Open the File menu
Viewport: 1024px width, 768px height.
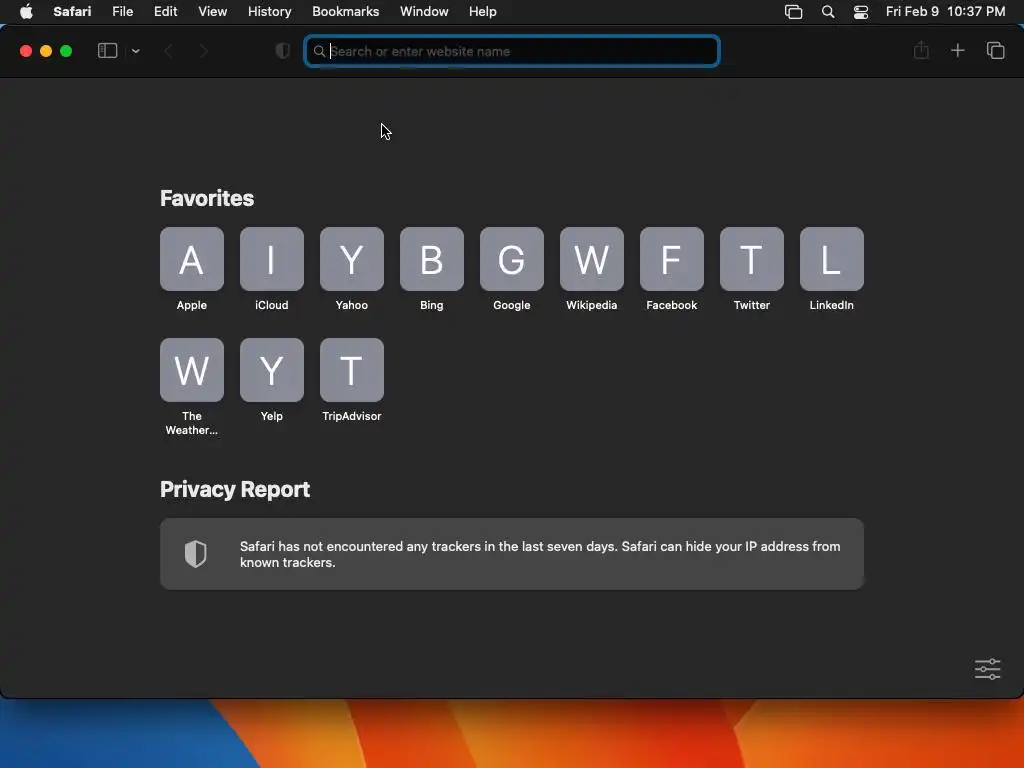pyautogui.click(x=123, y=12)
